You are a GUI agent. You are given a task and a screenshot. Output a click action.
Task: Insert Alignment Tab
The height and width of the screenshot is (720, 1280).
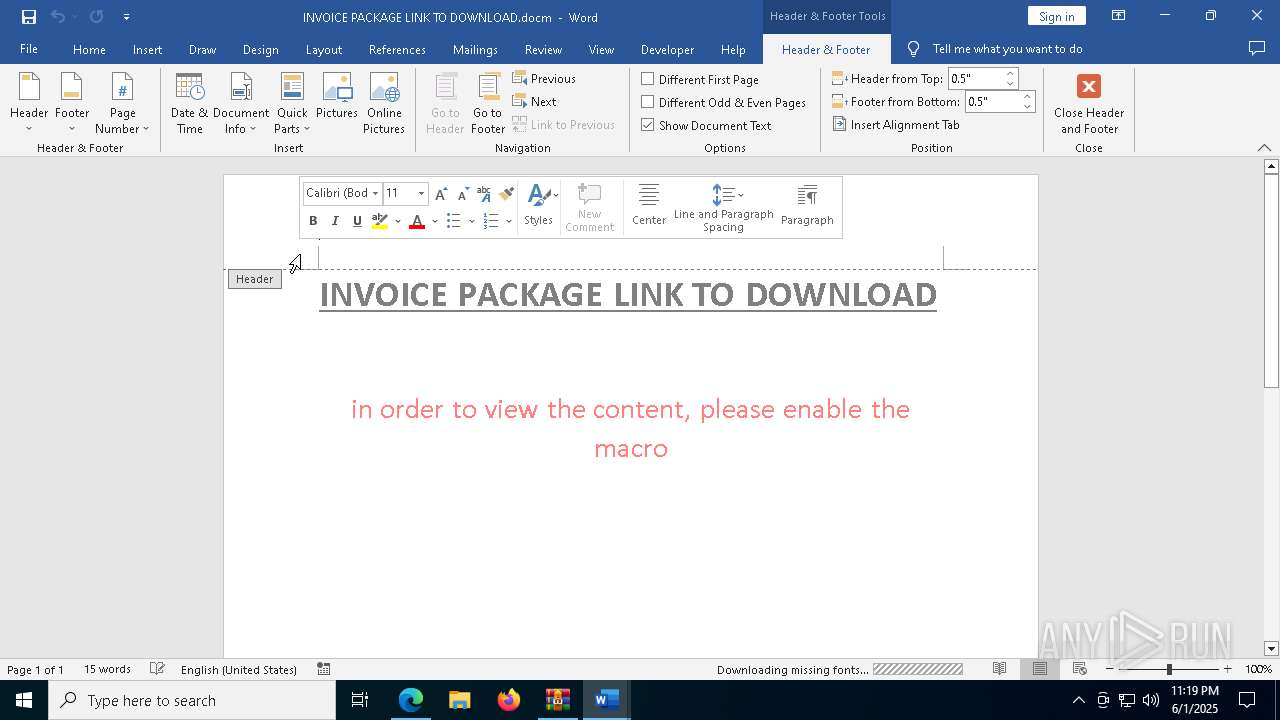pyautogui.click(x=896, y=124)
